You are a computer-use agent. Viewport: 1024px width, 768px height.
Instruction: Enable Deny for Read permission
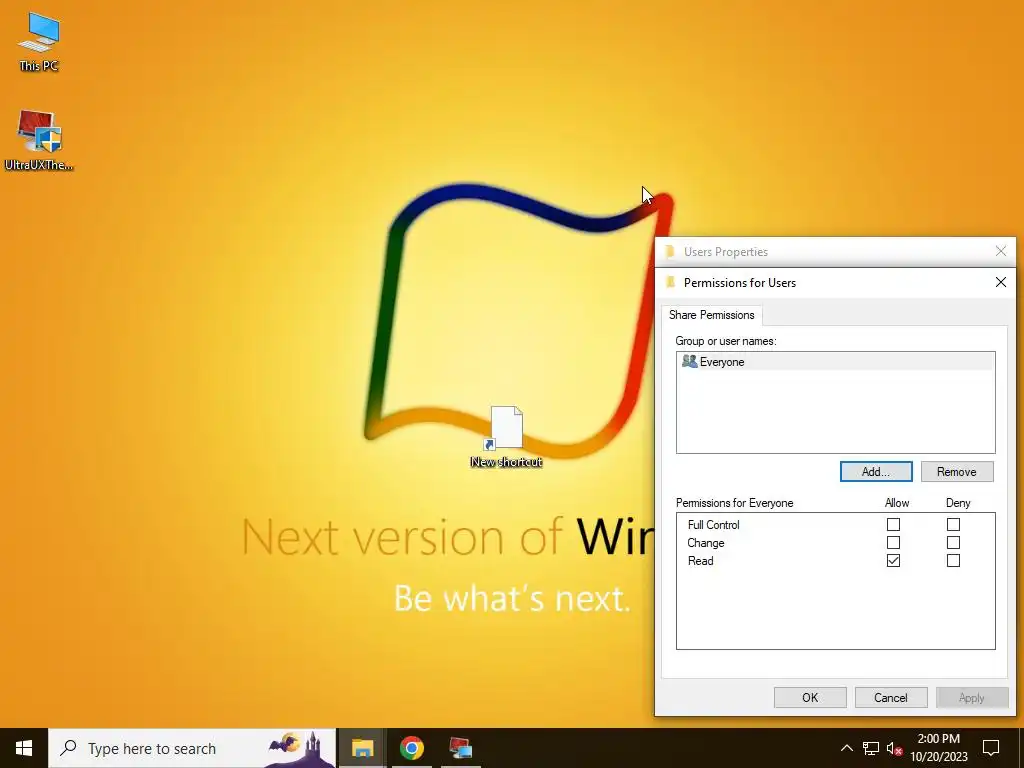pos(953,560)
